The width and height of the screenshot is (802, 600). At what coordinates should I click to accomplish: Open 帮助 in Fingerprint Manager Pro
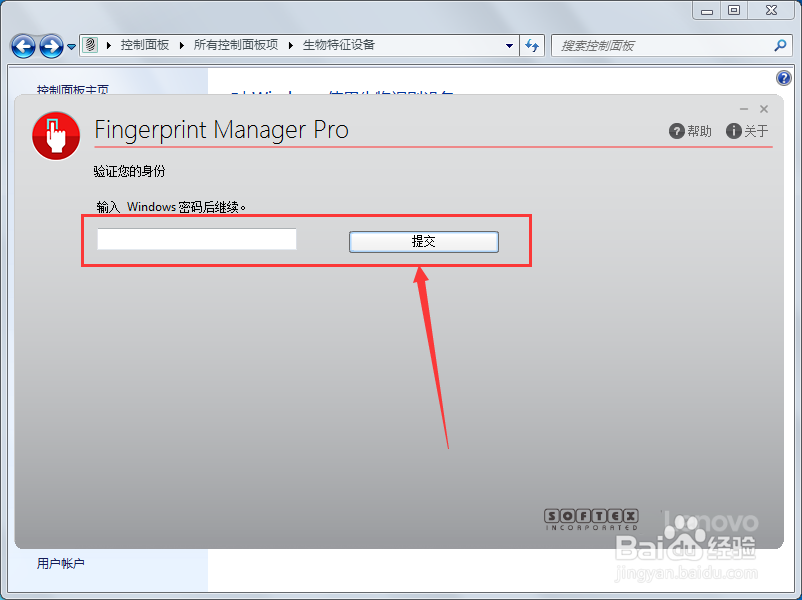pyautogui.click(x=690, y=131)
